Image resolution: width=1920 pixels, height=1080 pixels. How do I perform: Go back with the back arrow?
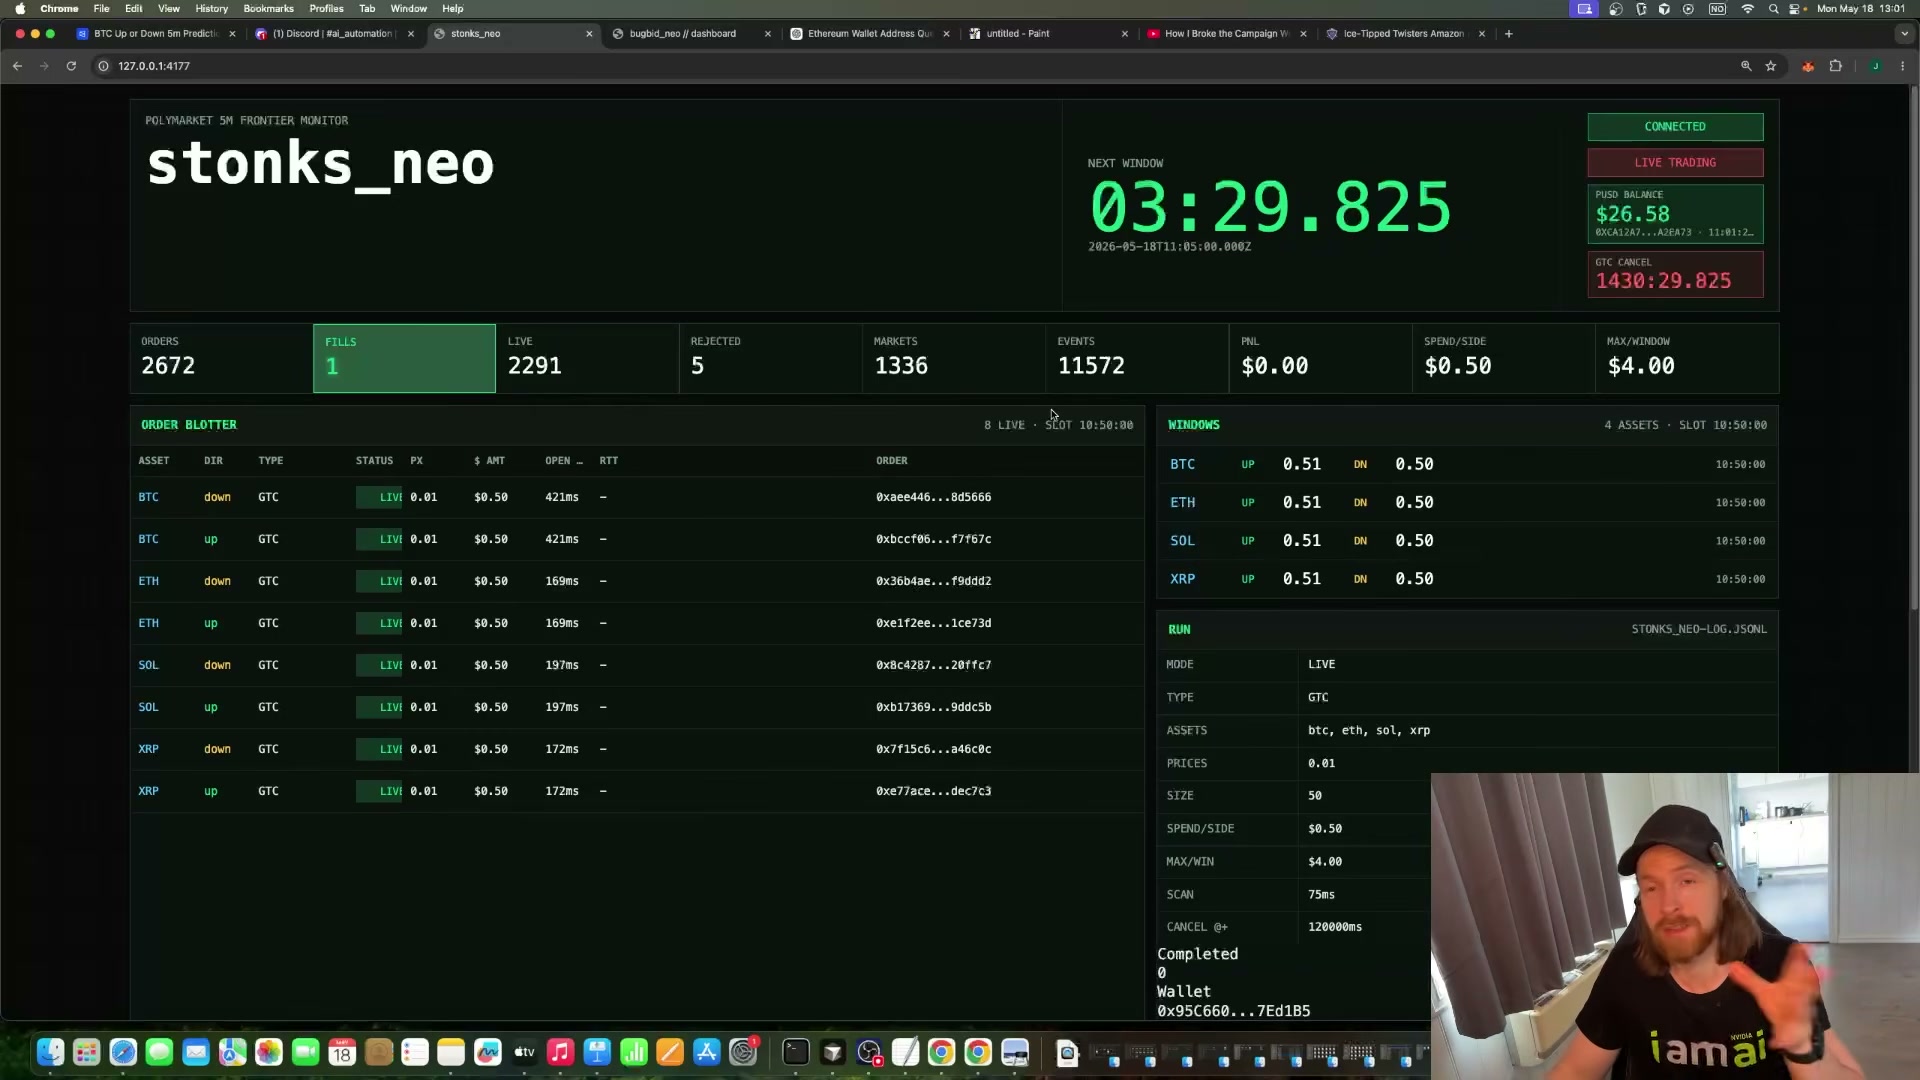tap(17, 66)
